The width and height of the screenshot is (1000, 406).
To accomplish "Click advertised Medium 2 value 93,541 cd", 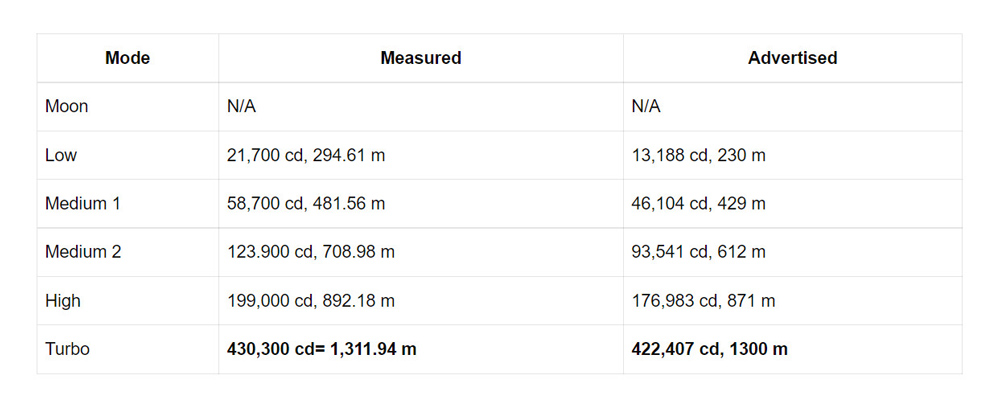I will (669, 252).
